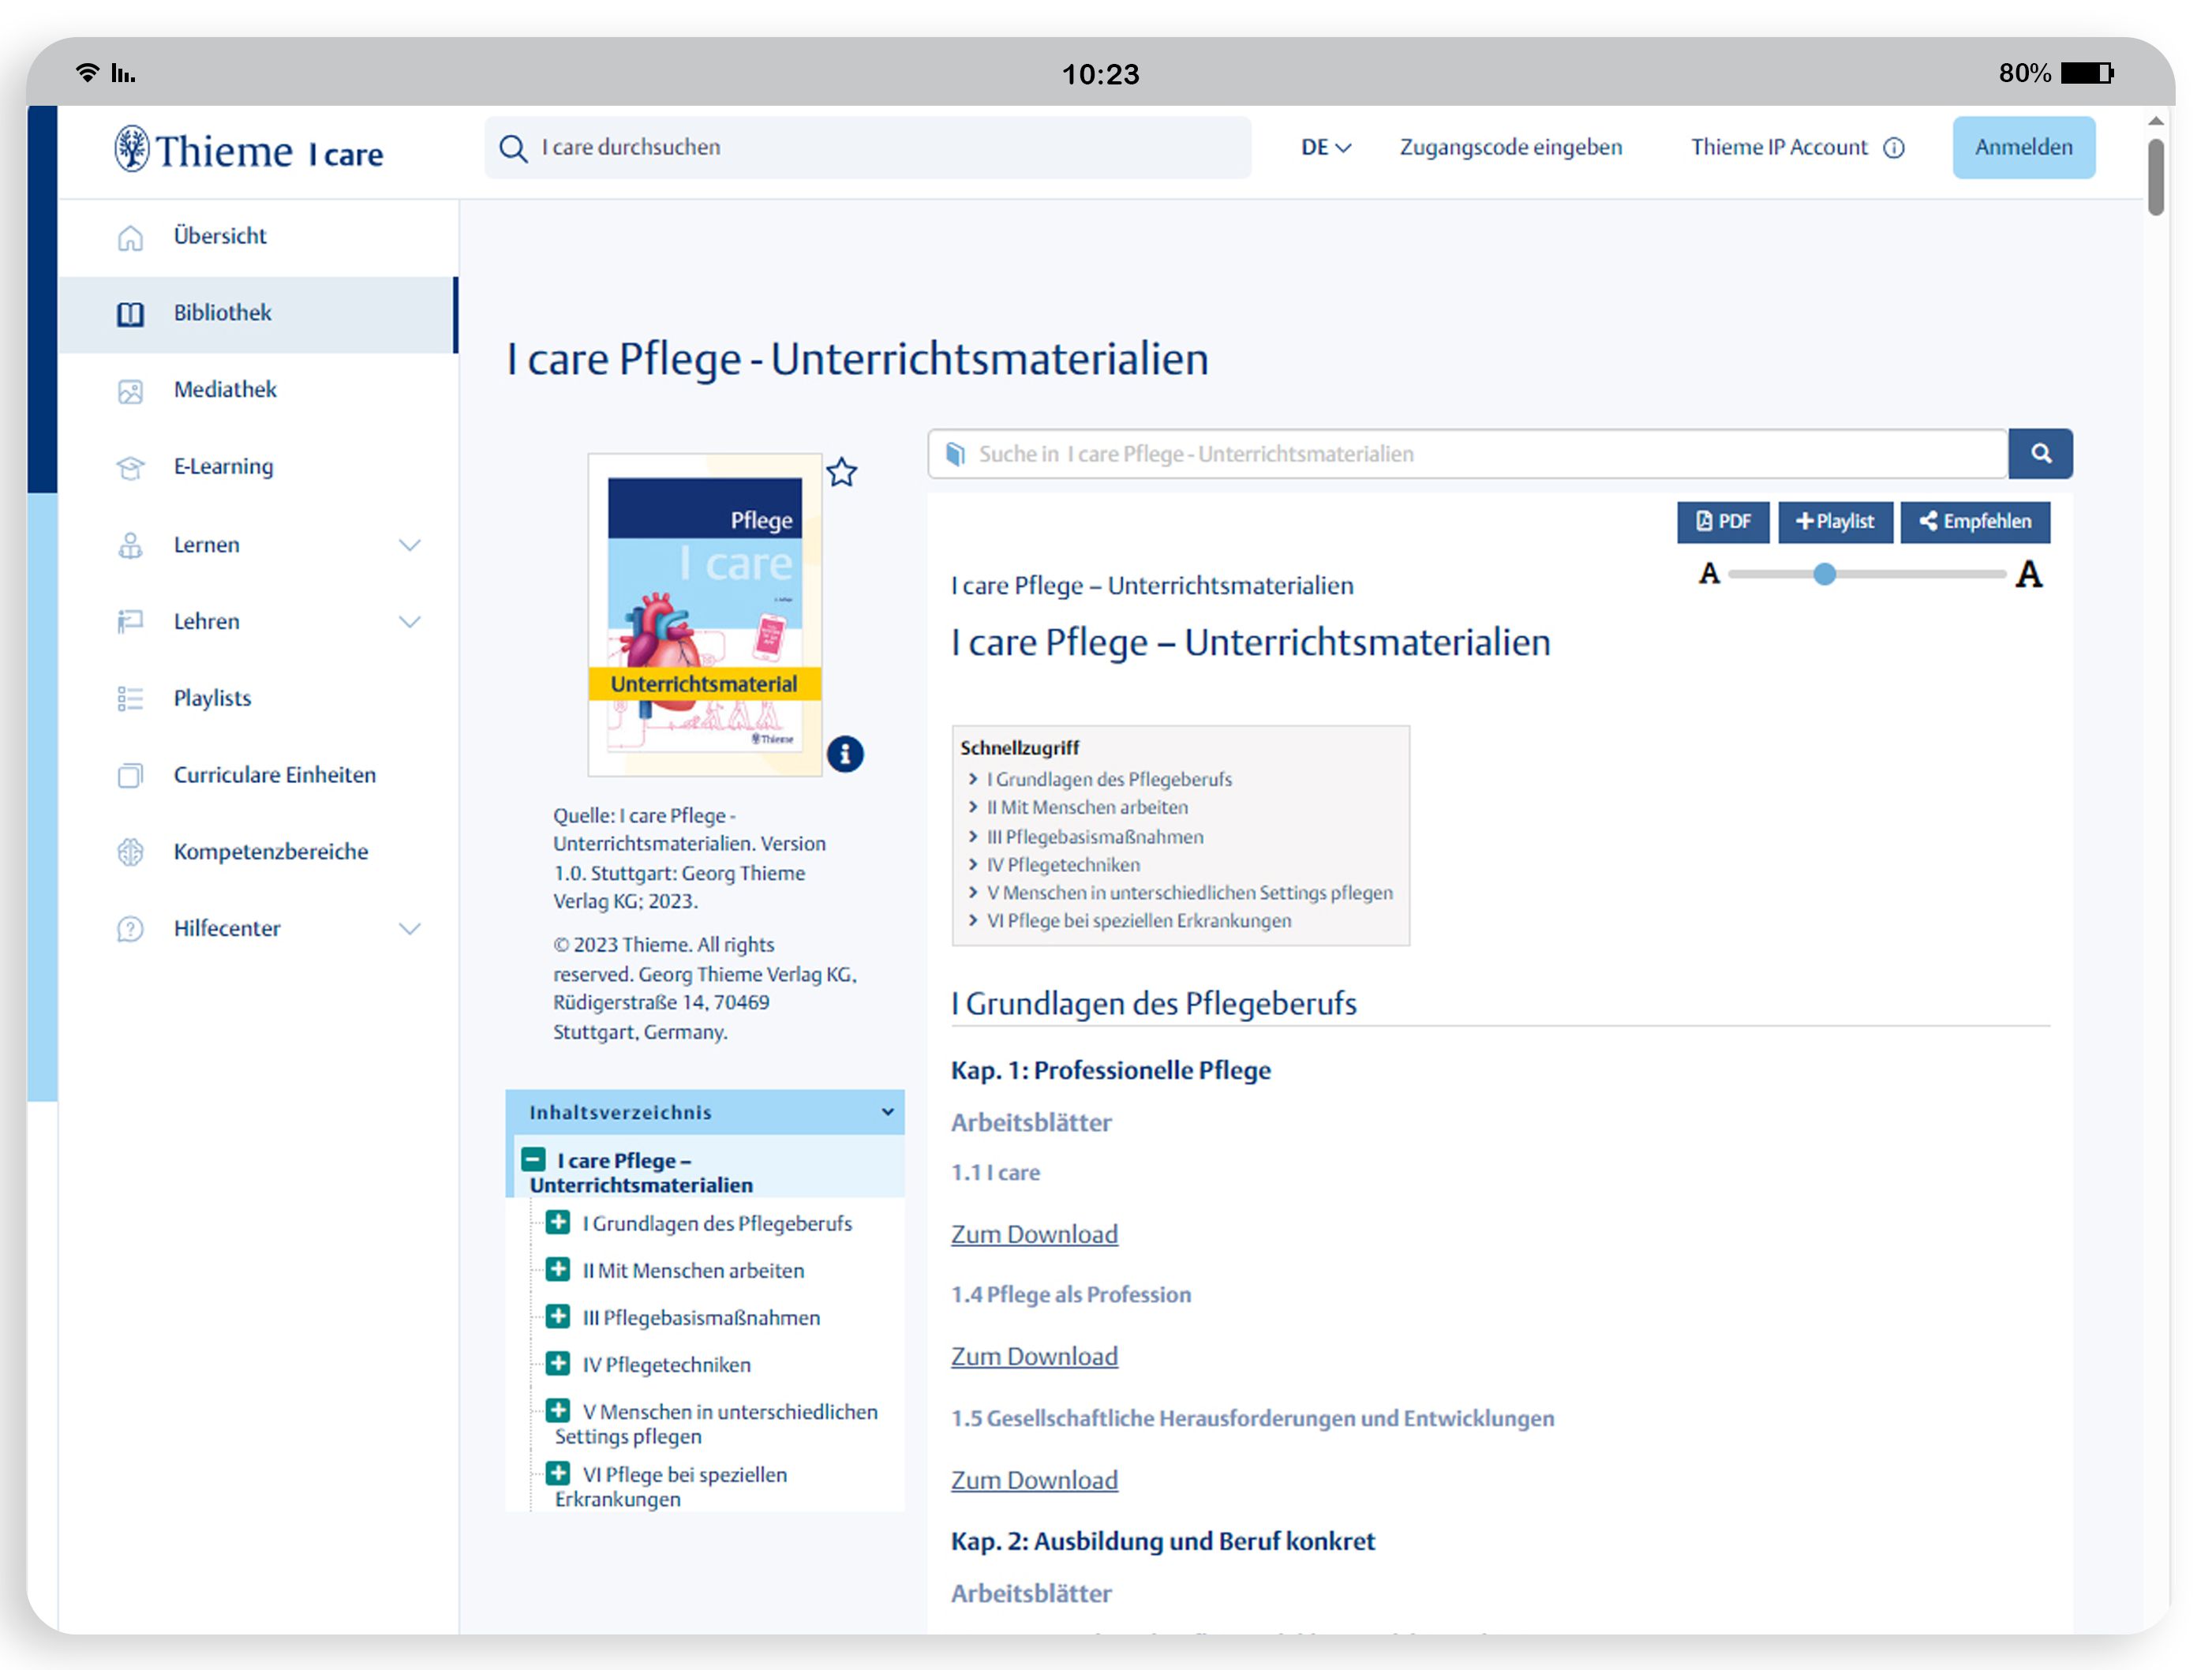Expand the Hilfecenter submenu chevron

pyautogui.click(x=409, y=929)
